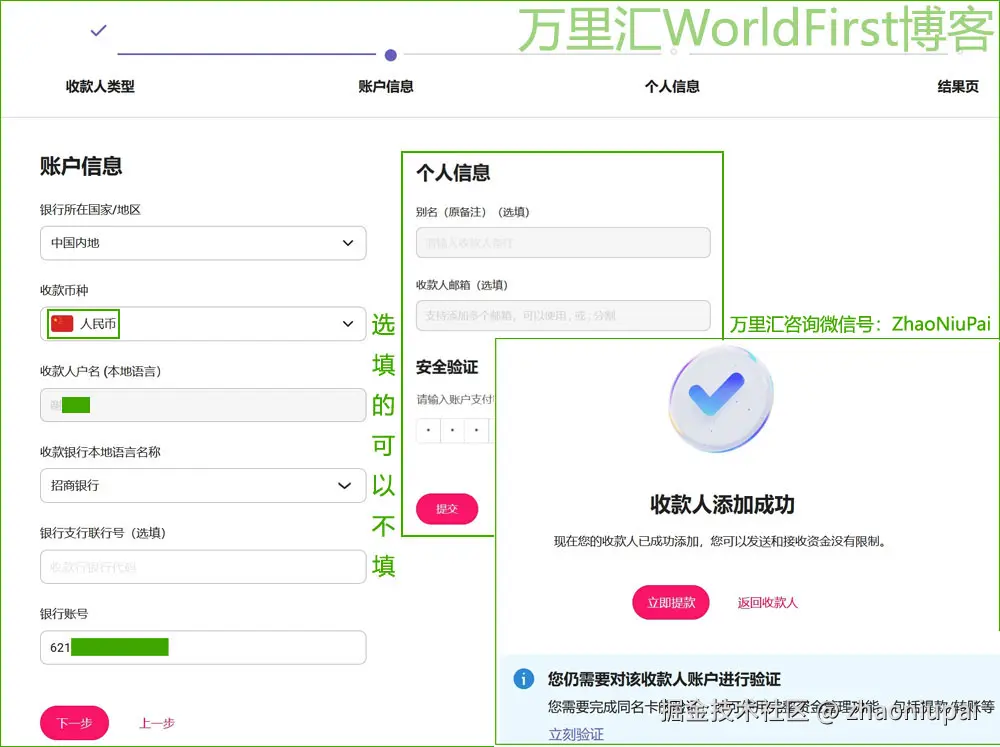Image resolution: width=1000 pixels, height=747 pixels.
Task: Open the 立刻验证 verification link
Action: click(x=578, y=733)
